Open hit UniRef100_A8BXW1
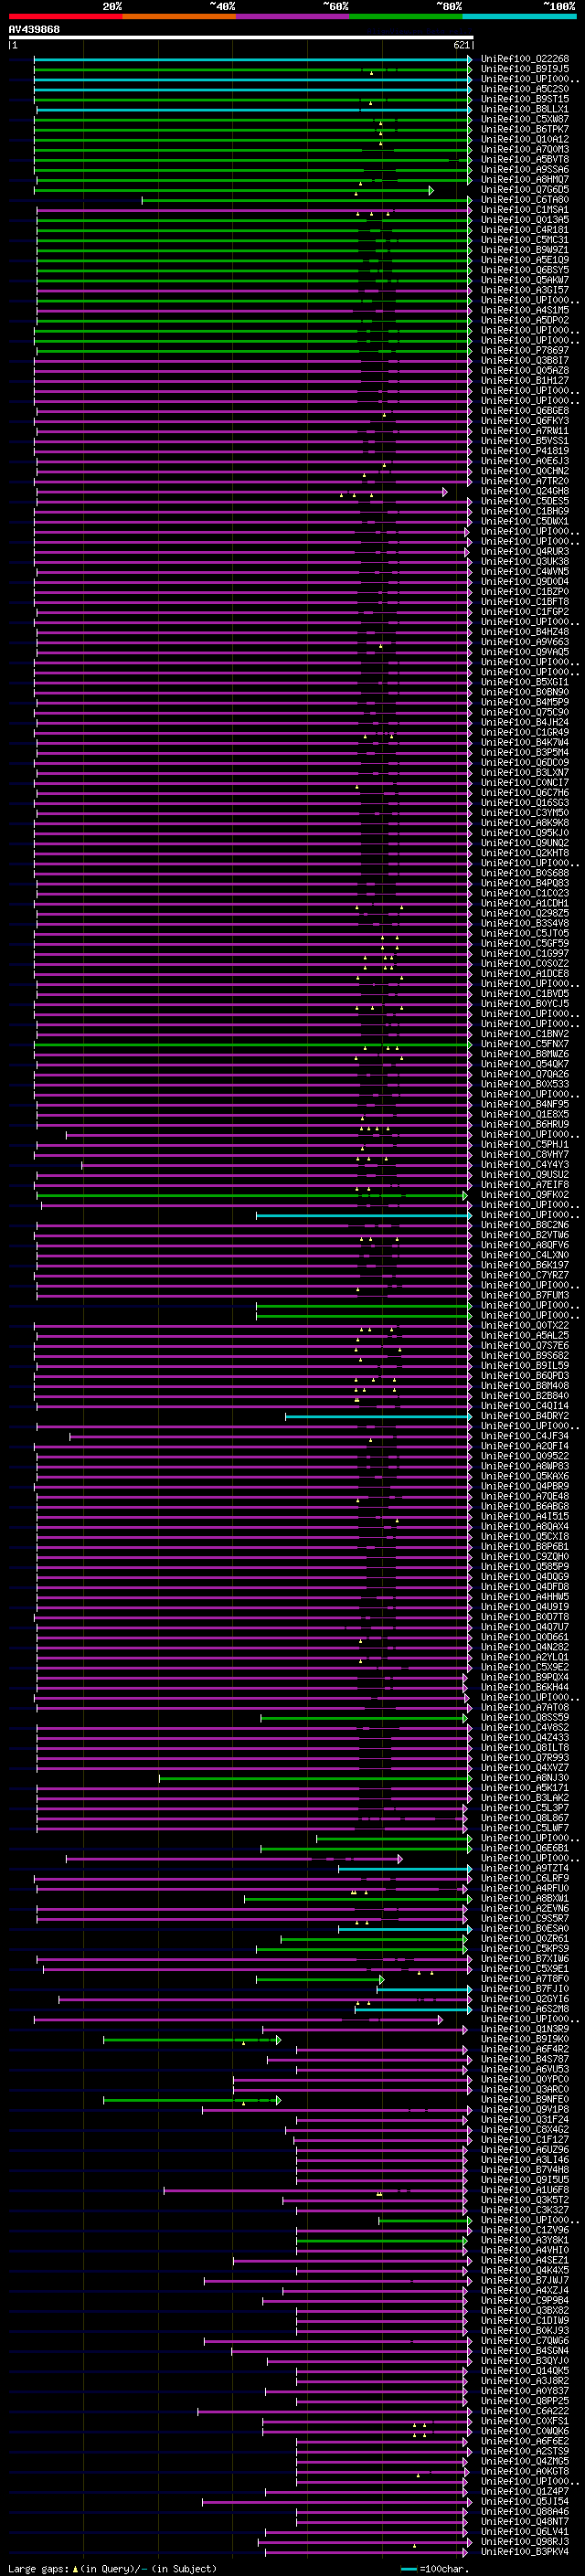Viewport: 585px width, 2576px height. [x=524, y=1898]
